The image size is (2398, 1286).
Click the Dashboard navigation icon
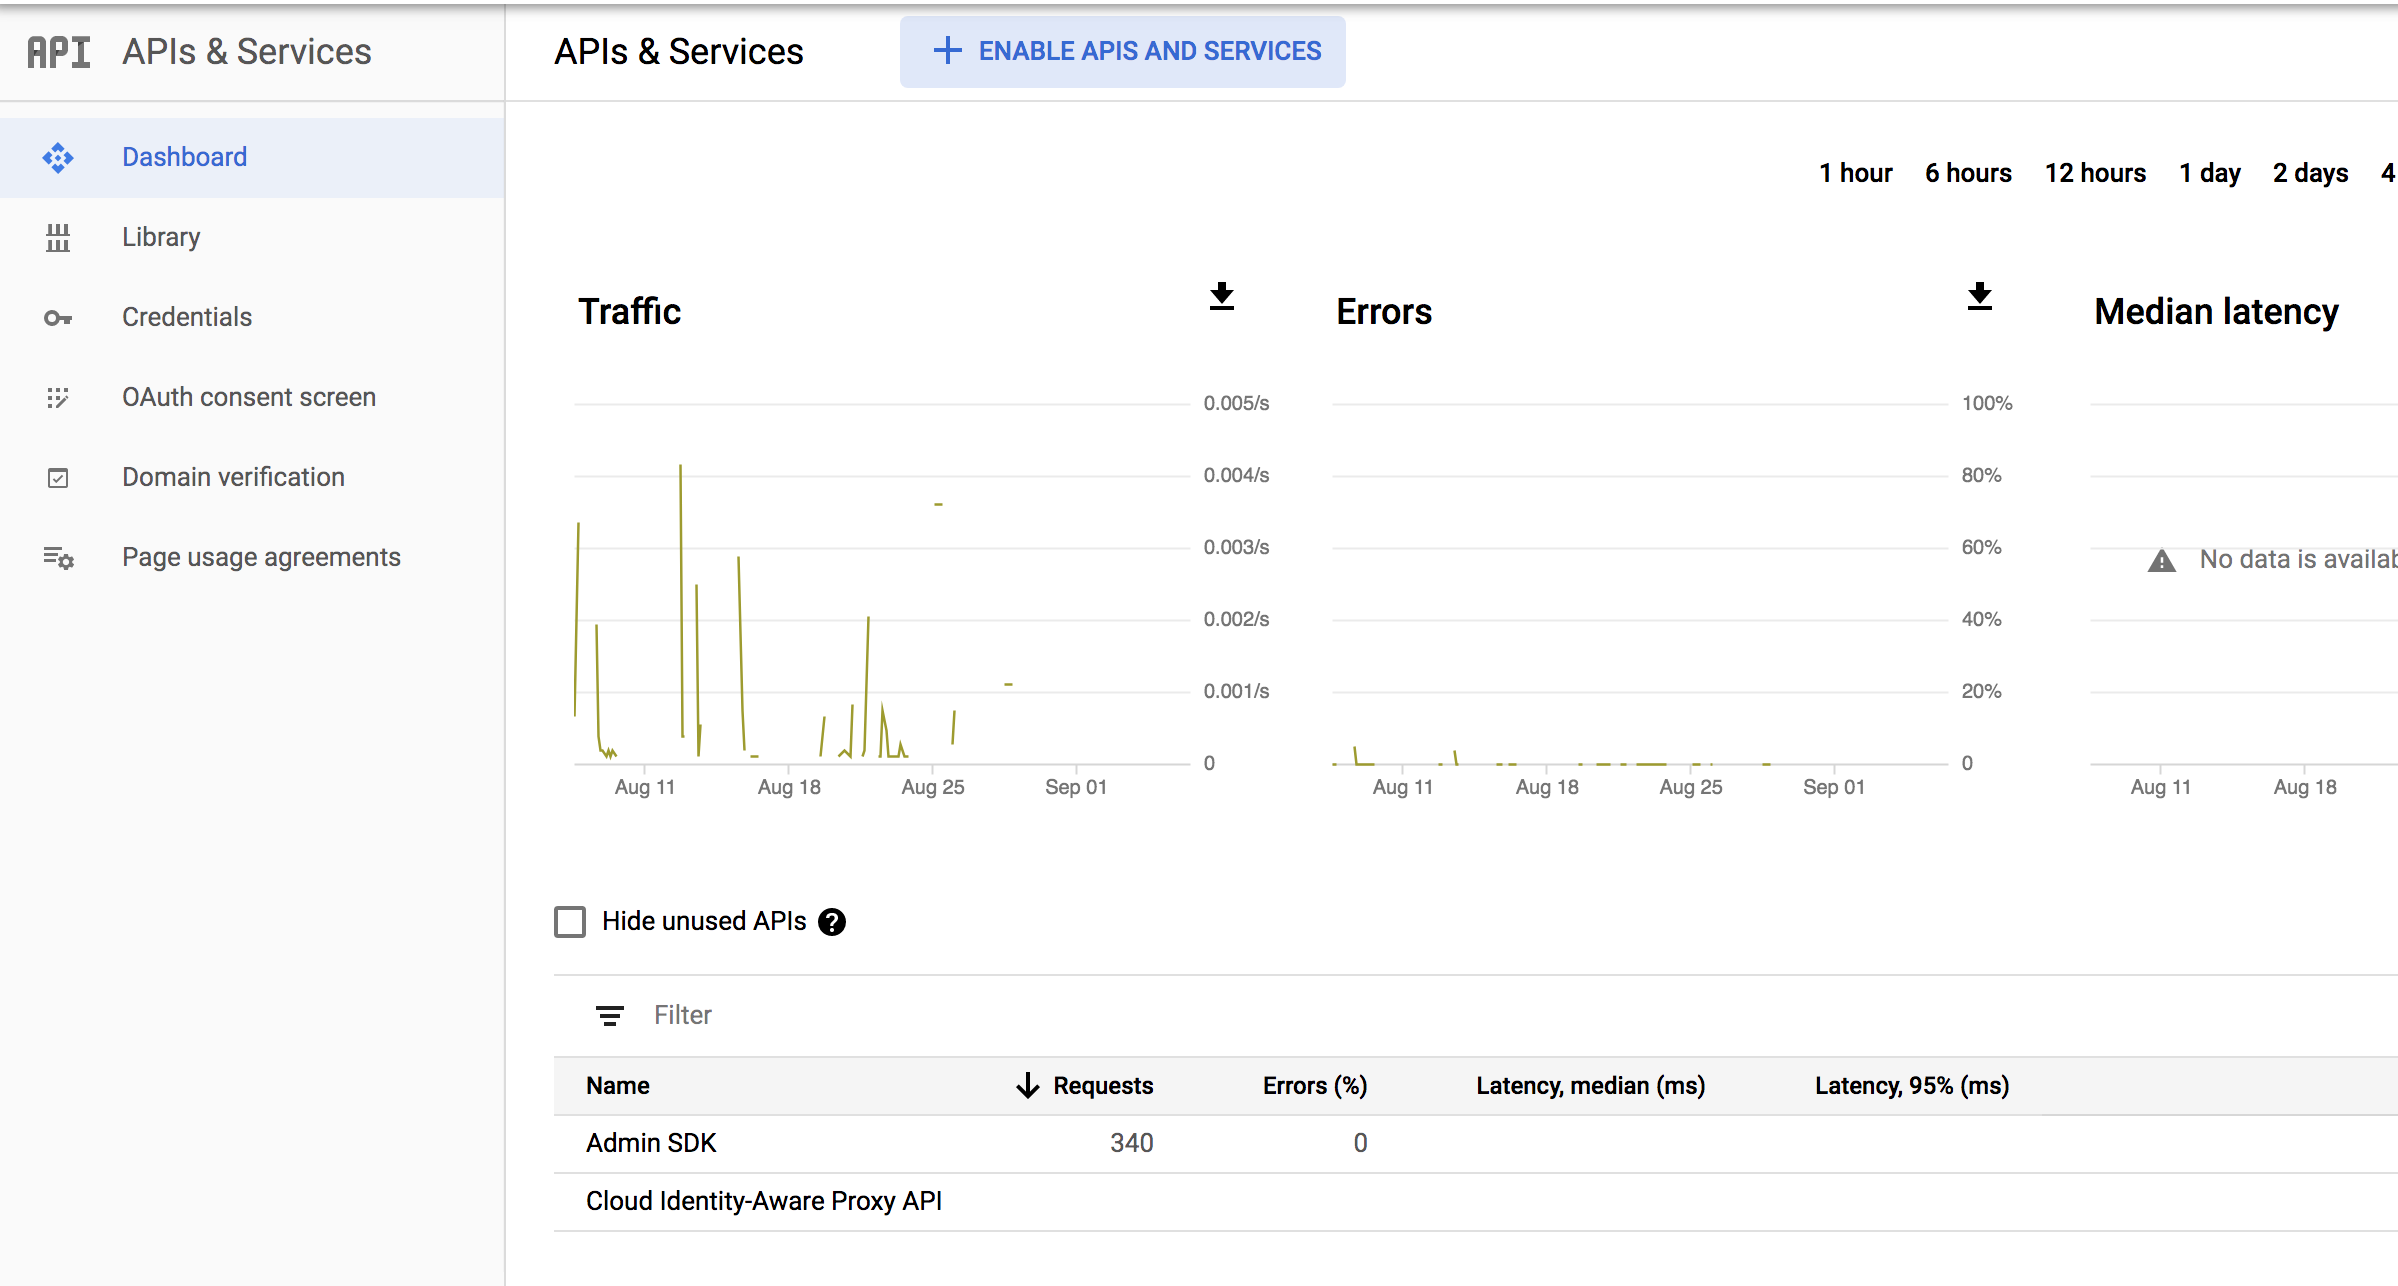[x=57, y=155]
